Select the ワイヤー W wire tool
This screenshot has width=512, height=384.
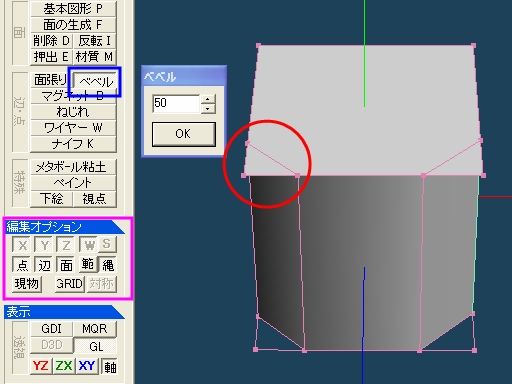[73, 128]
